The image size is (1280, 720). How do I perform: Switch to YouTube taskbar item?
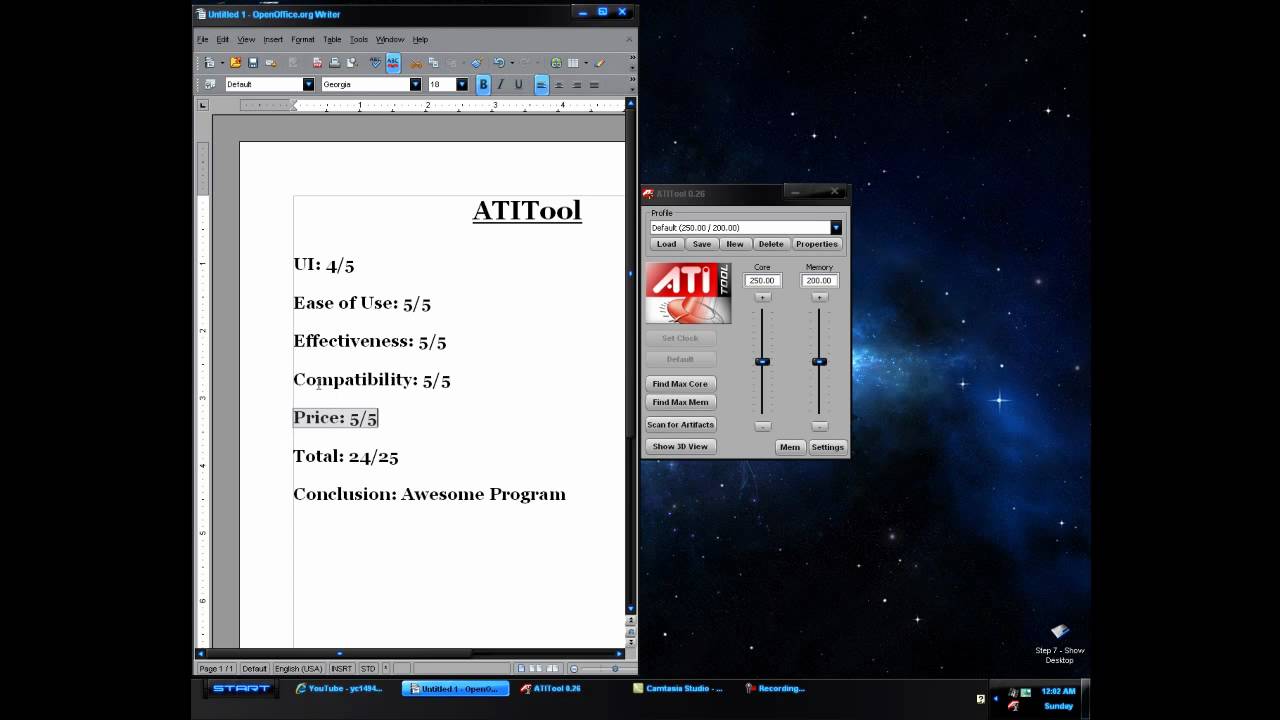coord(340,688)
